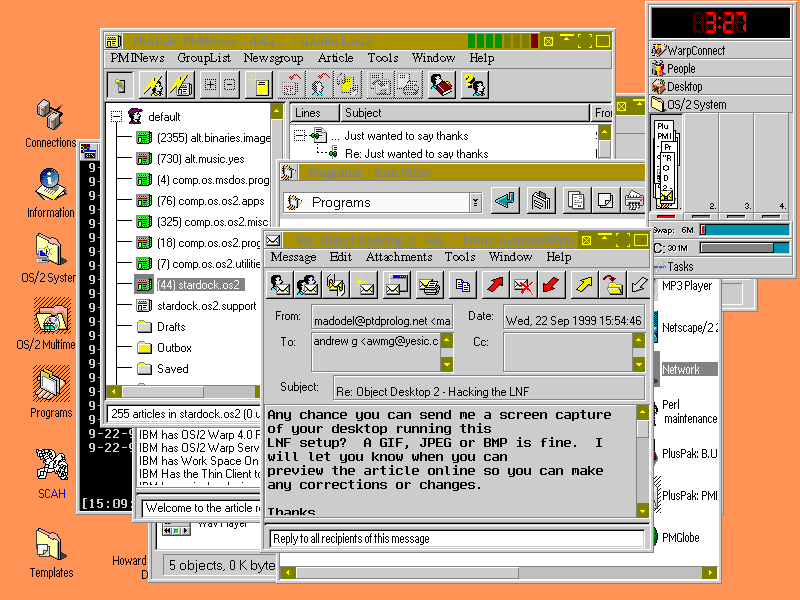The image size is (800, 600).
Task: Open the Attachments menu in message window
Action: click(x=399, y=257)
